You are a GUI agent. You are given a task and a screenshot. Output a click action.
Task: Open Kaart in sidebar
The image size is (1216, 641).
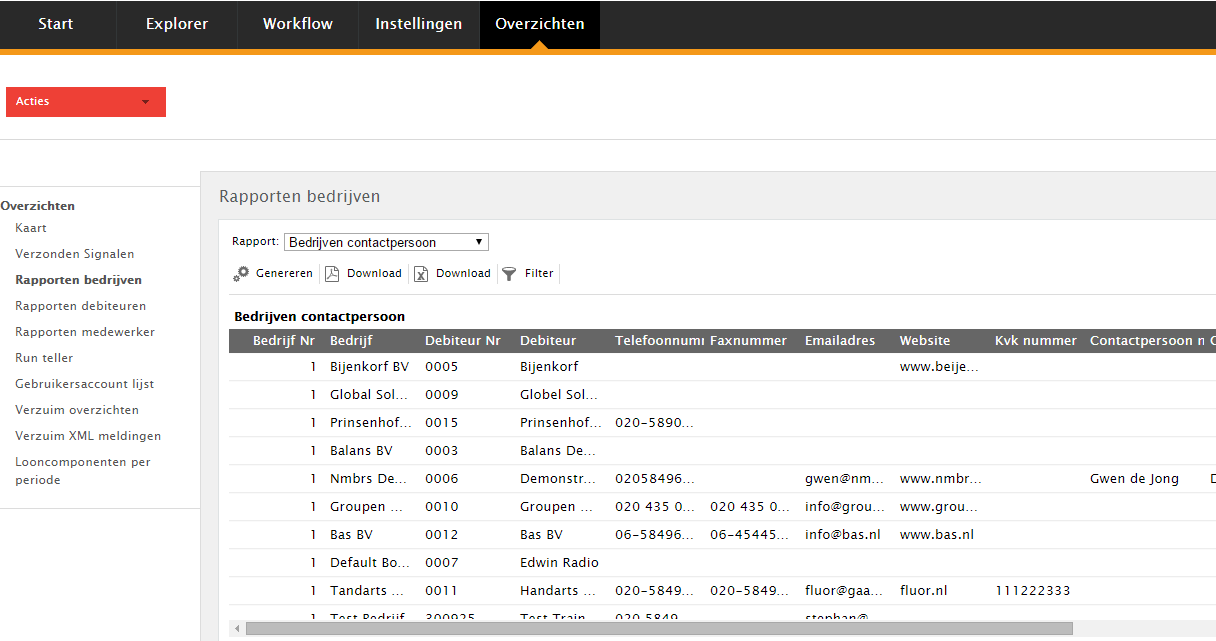[x=31, y=228]
